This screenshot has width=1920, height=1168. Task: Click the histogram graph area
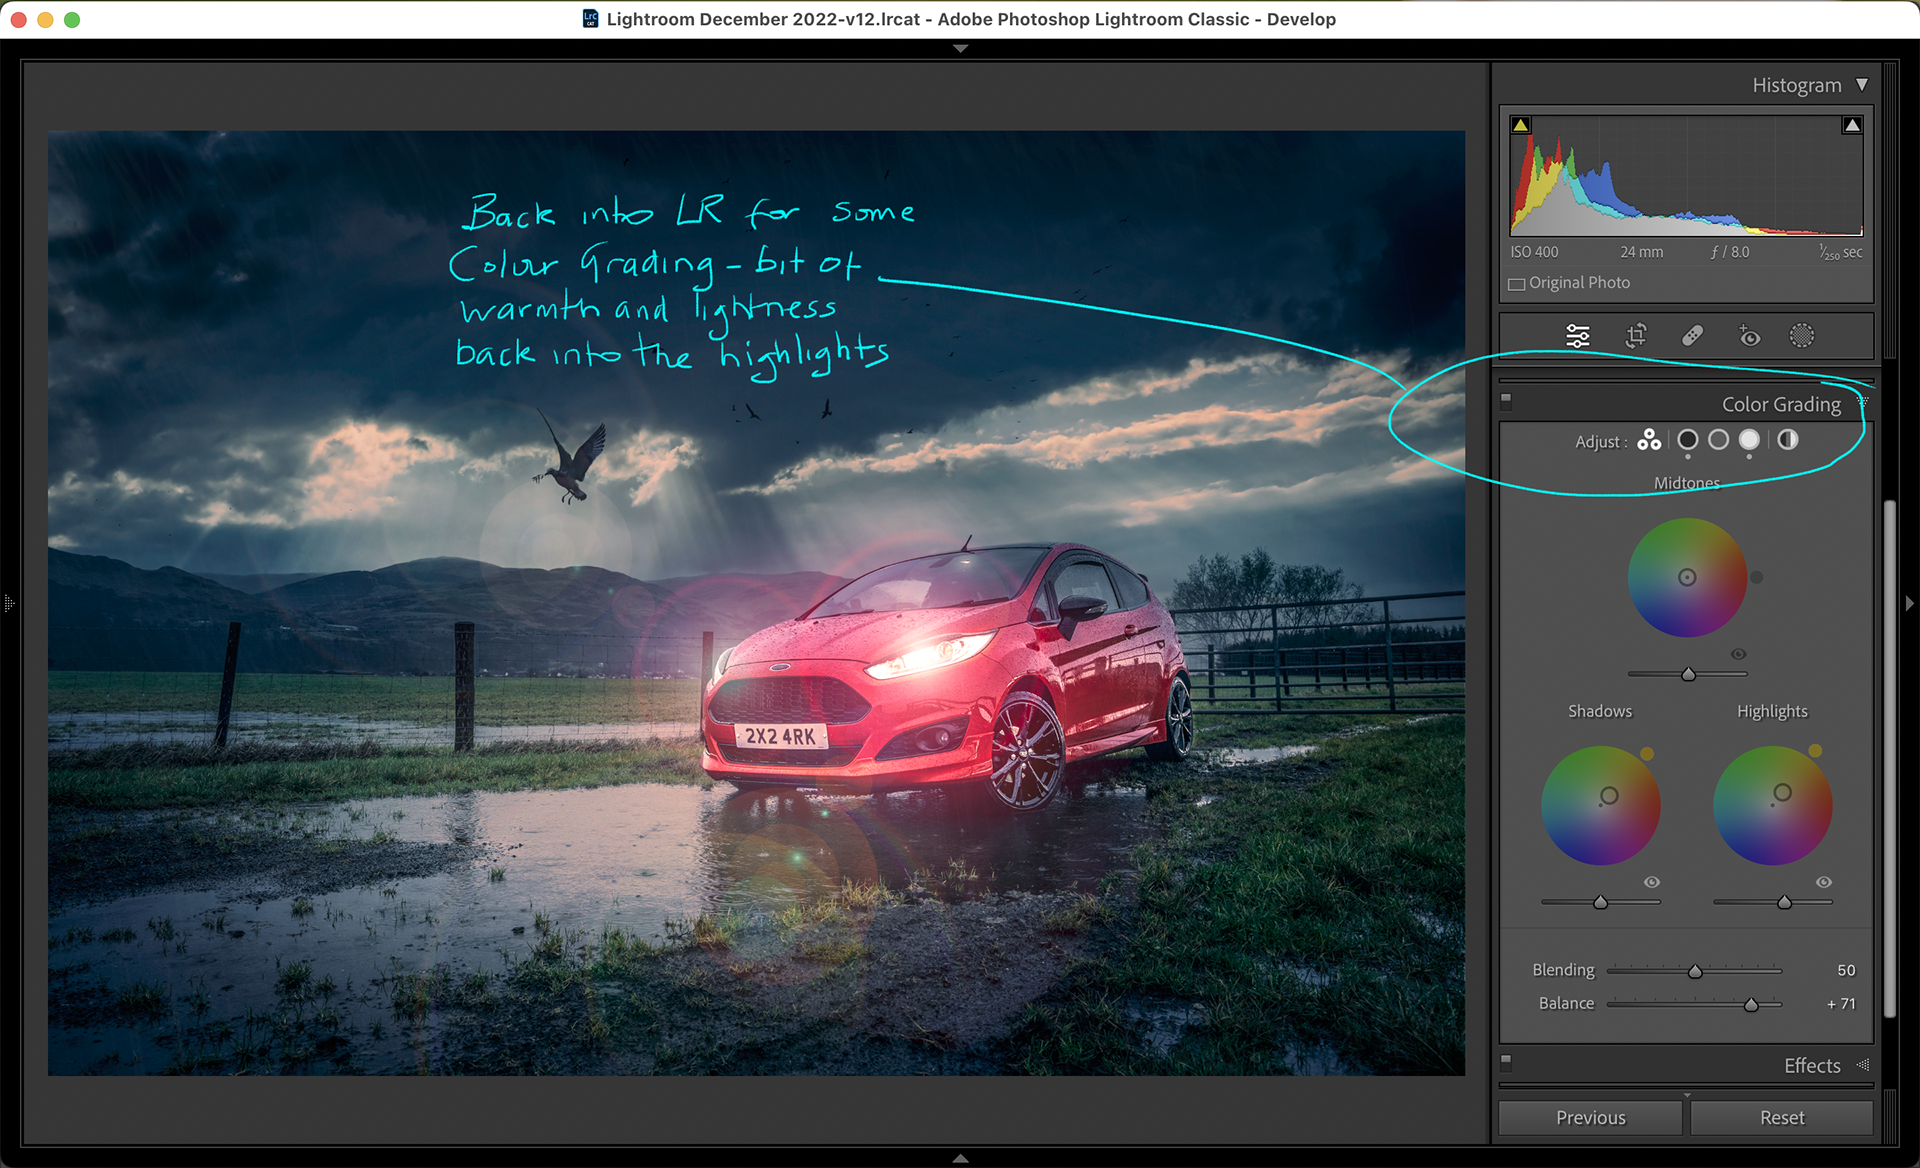click(x=1686, y=176)
